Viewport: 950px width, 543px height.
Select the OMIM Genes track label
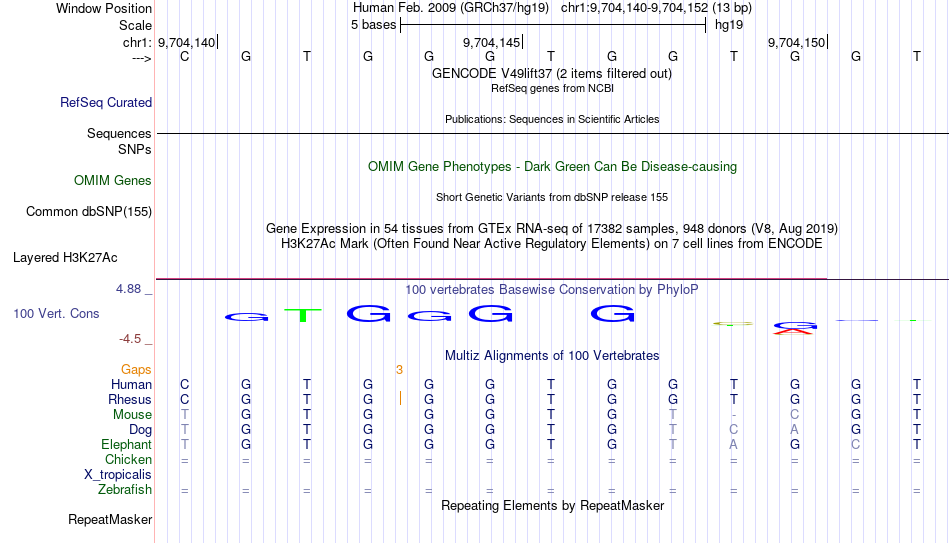[x=113, y=181]
